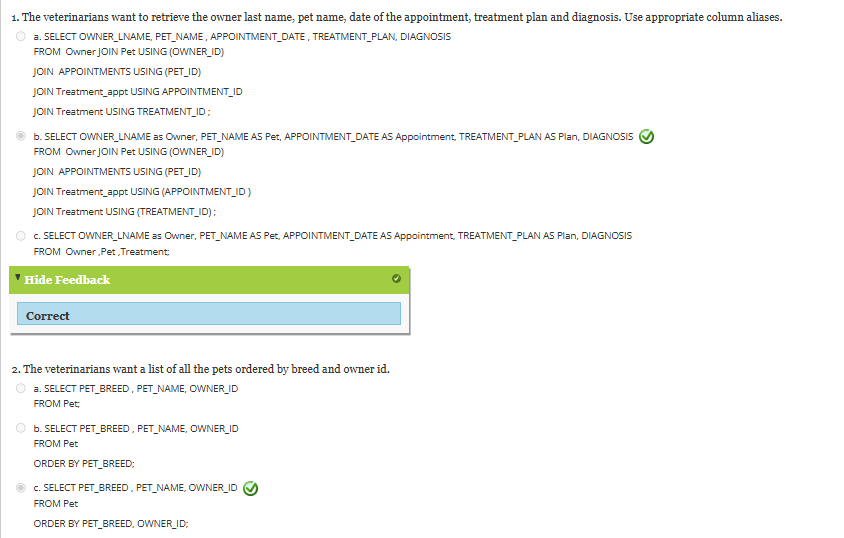Viewport: 844px width, 538px height.
Task: Choose radio option b in question 2
Action: (x=21, y=428)
